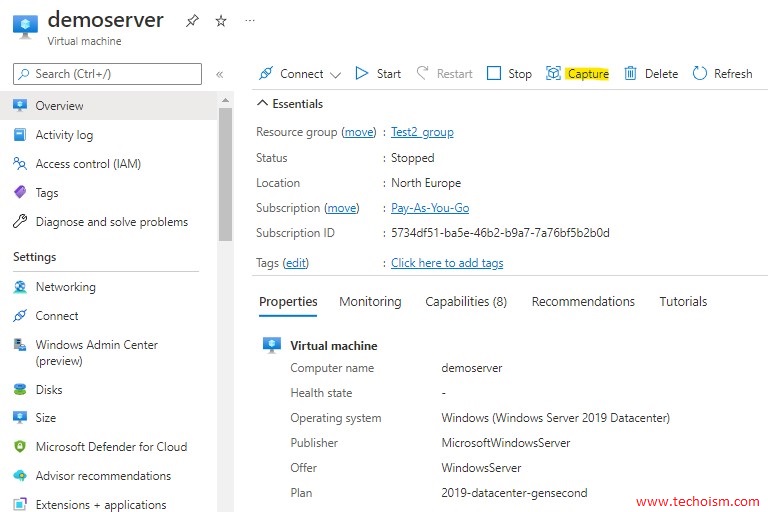Image resolution: width=768 pixels, height=512 pixels.
Task: Open the Capabilities (8) tab
Action: click(466, 302)
